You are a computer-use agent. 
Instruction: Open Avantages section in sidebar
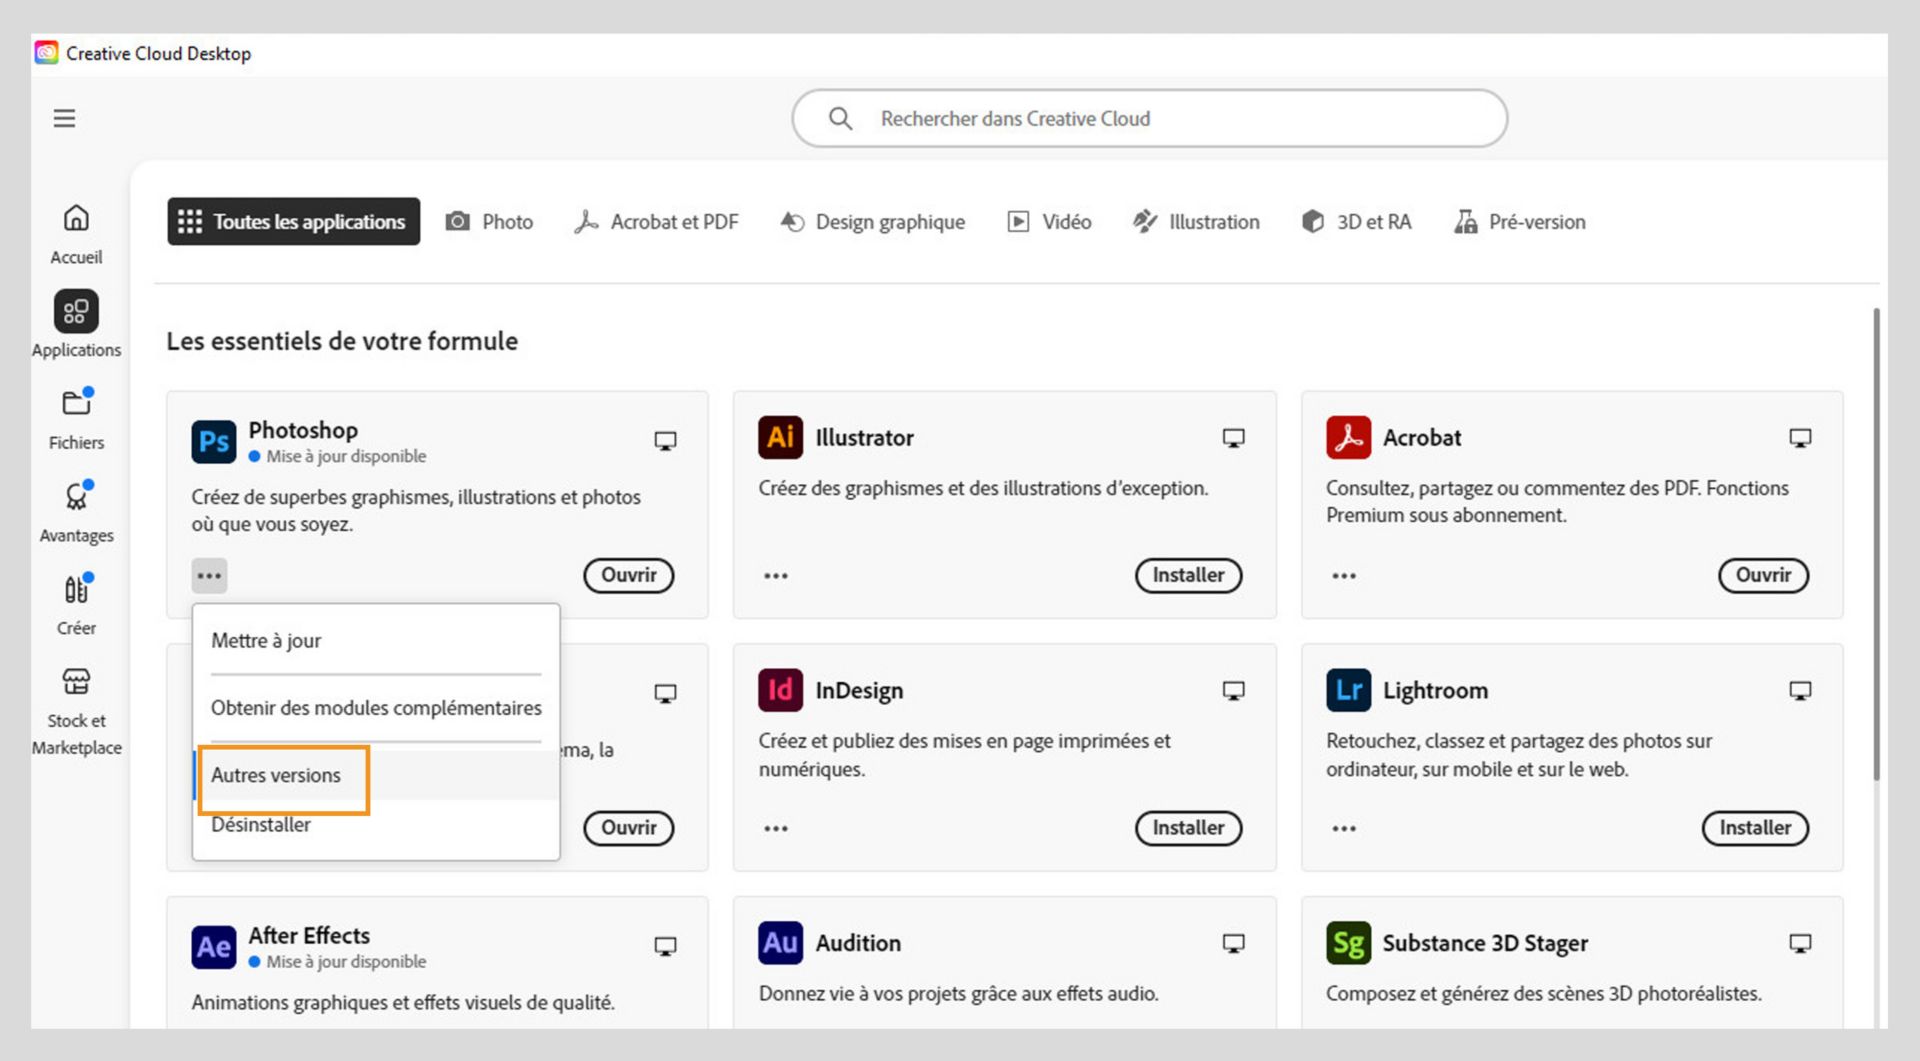point(76,510)
